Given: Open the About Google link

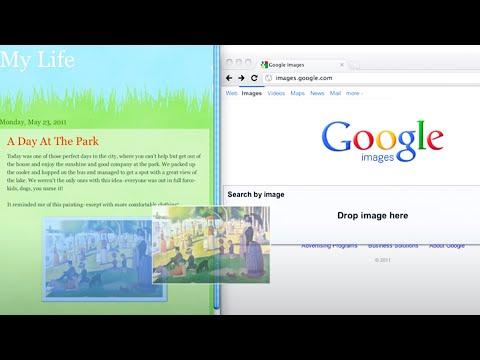Looking at the screenshot, I should [x=447, y=246].
